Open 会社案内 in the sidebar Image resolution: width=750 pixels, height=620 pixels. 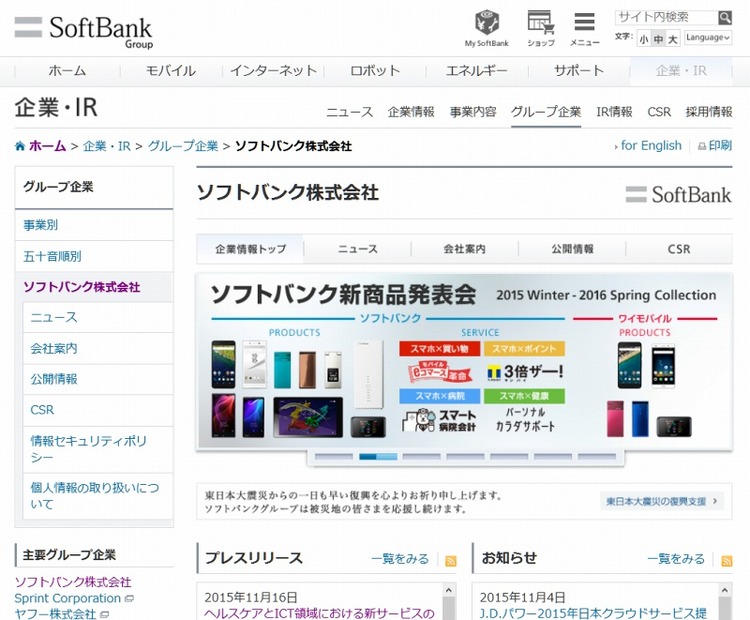(x=98, y=348)
